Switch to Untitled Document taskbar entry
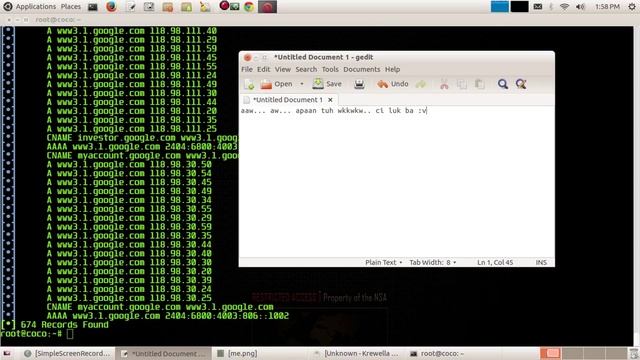This screenshot has width=640, height=360. [164, 353]
